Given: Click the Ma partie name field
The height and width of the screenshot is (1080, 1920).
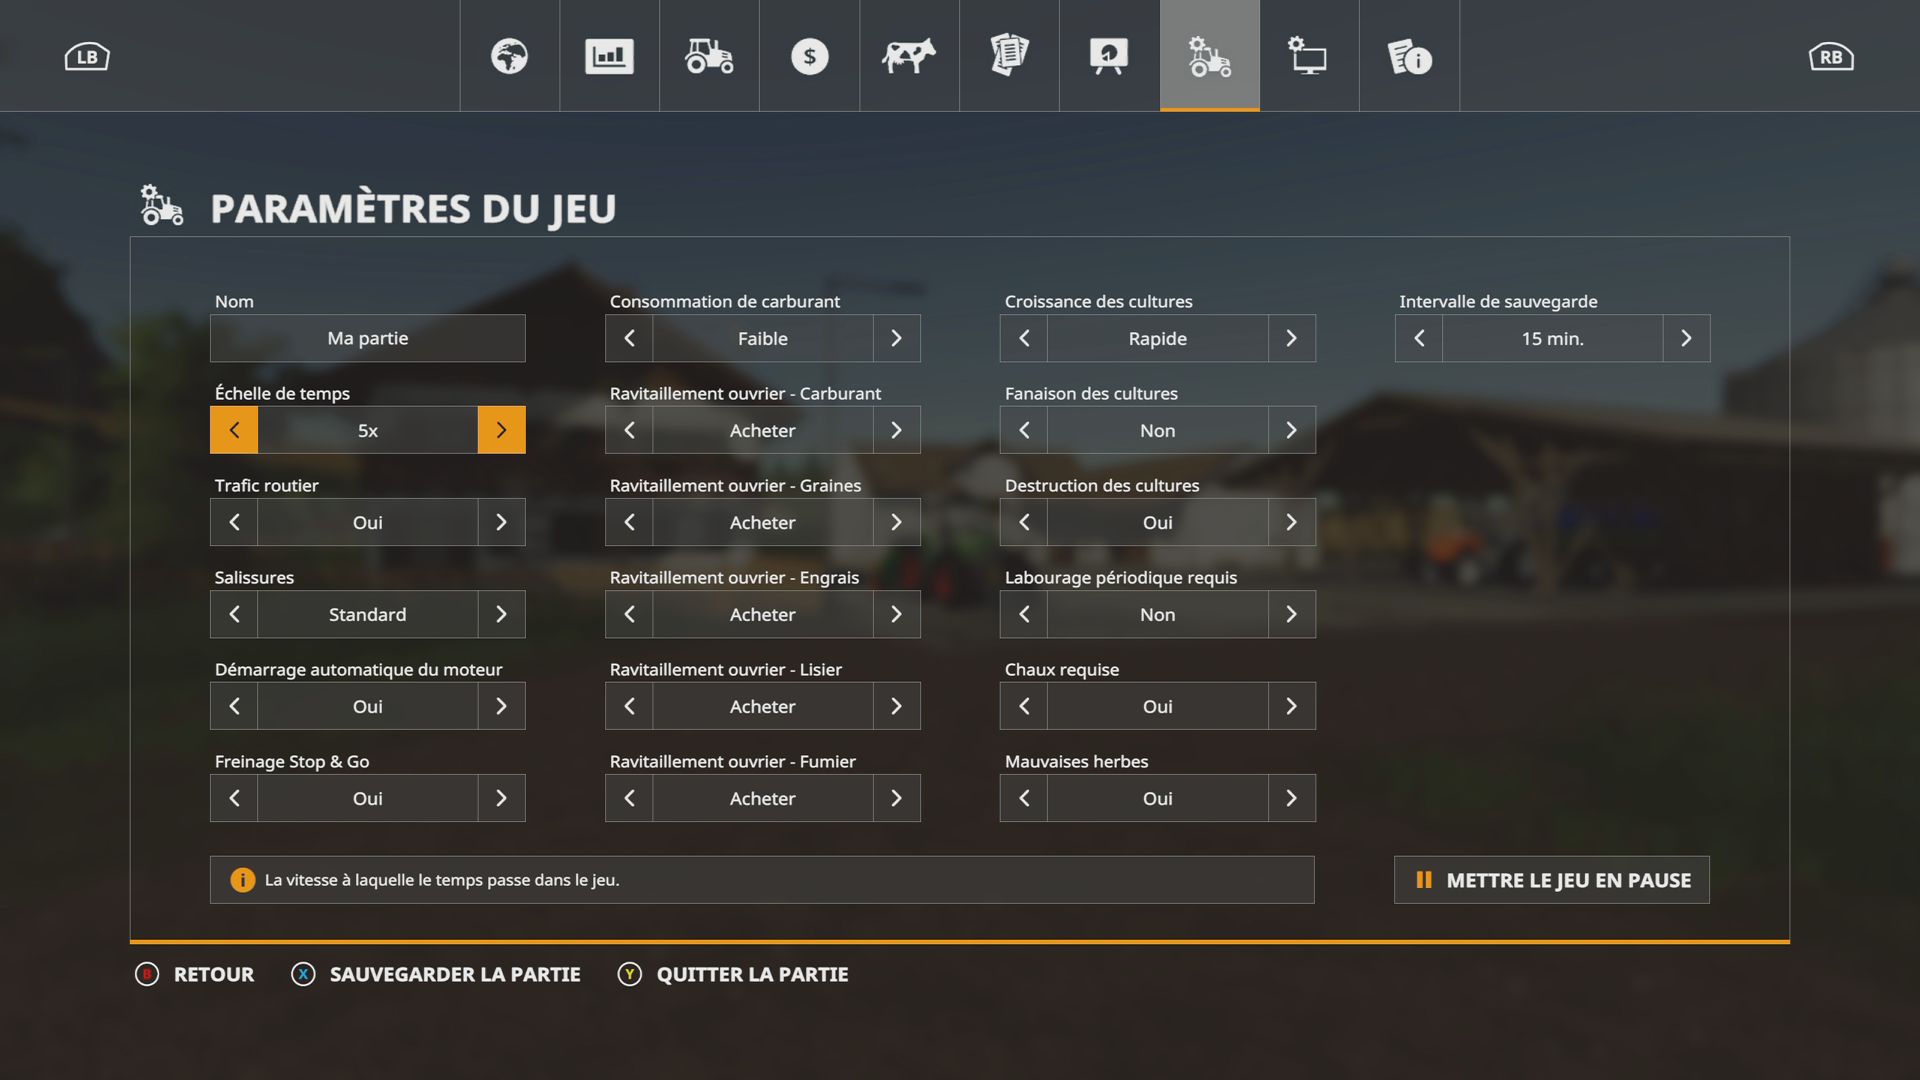Looking at the screenshot, I should tap(367, 338).
